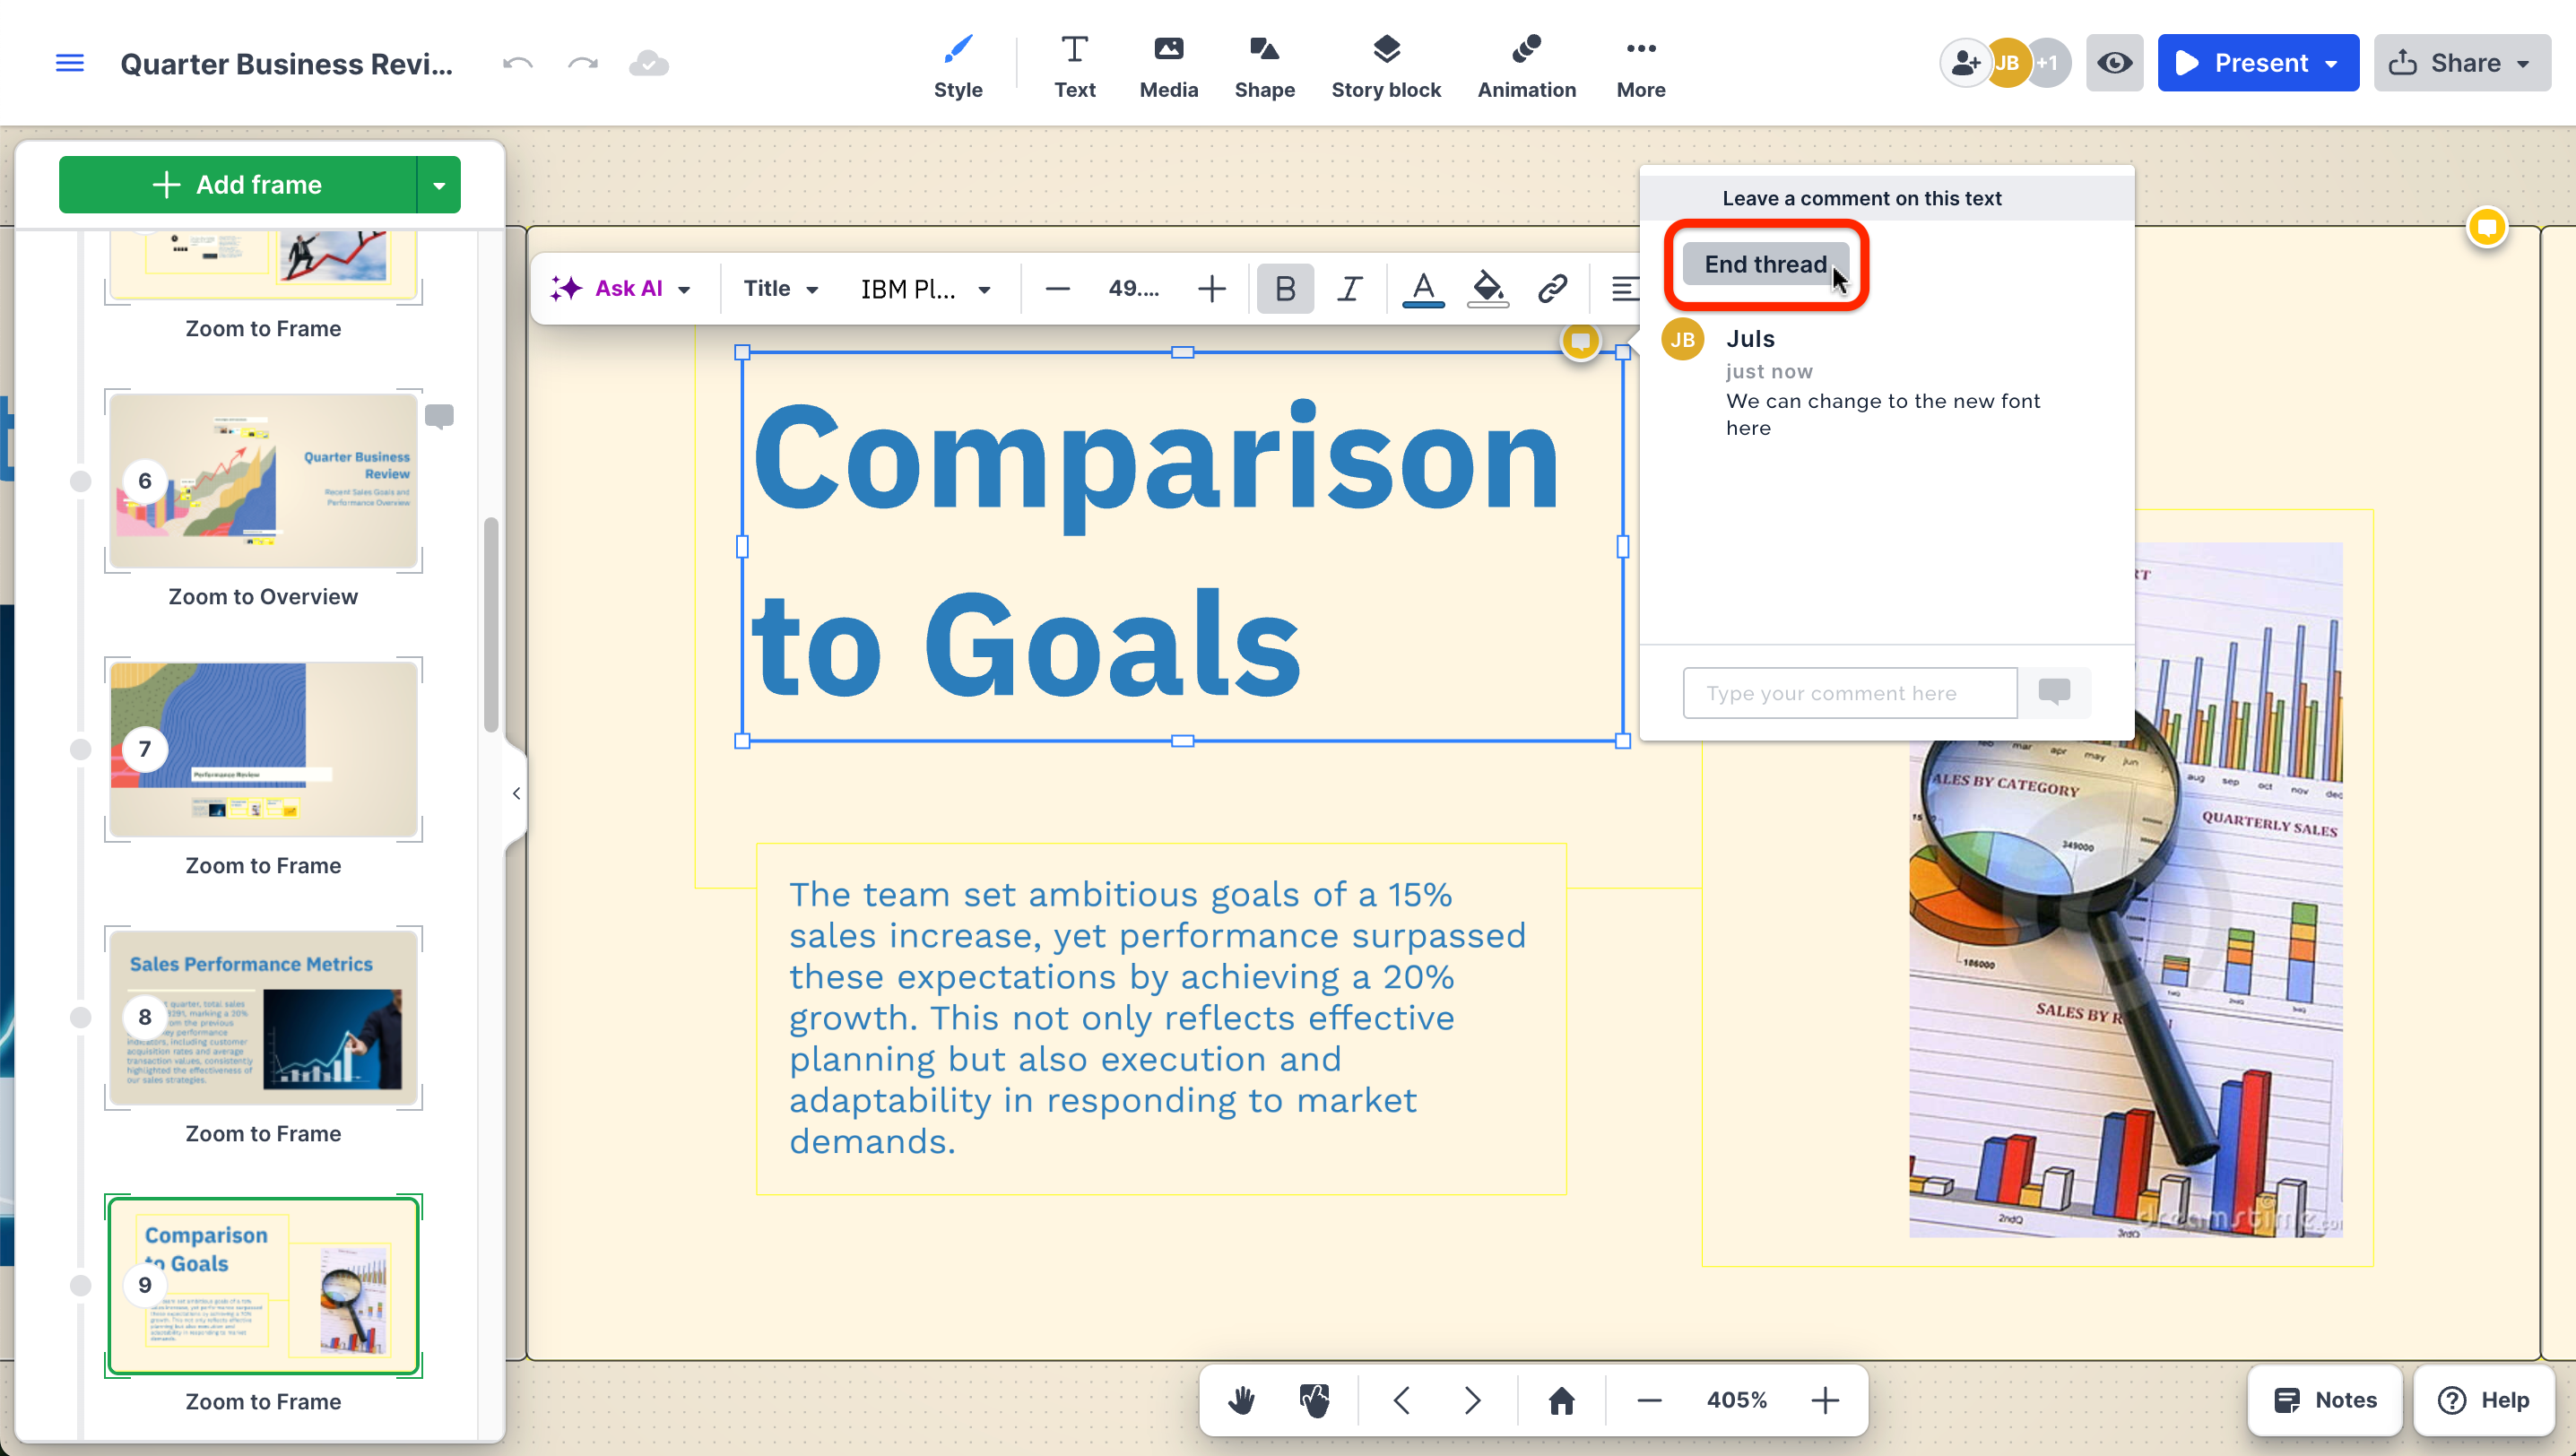Open the Ask AI dropdown
The height and width of the screenshot is (1456, 2576).
click(620, 288)
